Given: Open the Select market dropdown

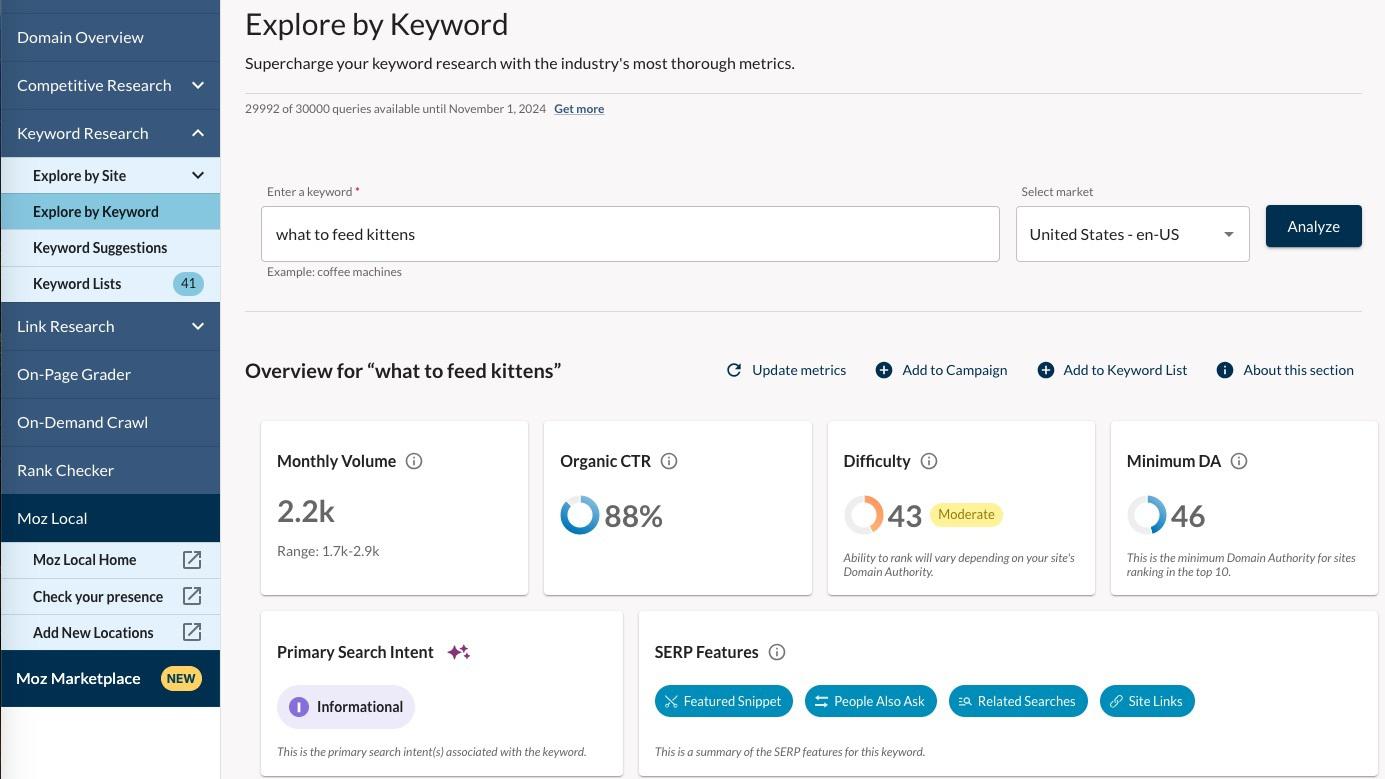Looking at the screenshot, I should [1132, 234].
